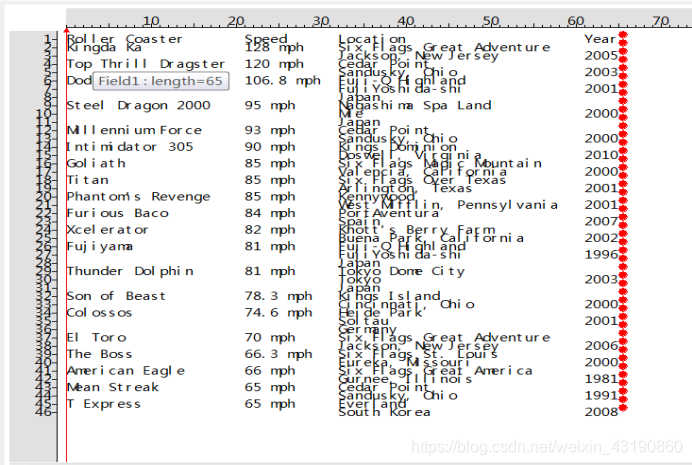Click line number 46 in gutter
This screenshot has height=465, width=692.
coord(44,412)
